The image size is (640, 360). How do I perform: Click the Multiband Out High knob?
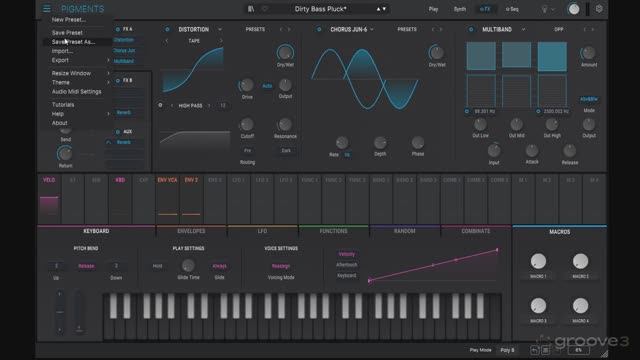[552, 124]
